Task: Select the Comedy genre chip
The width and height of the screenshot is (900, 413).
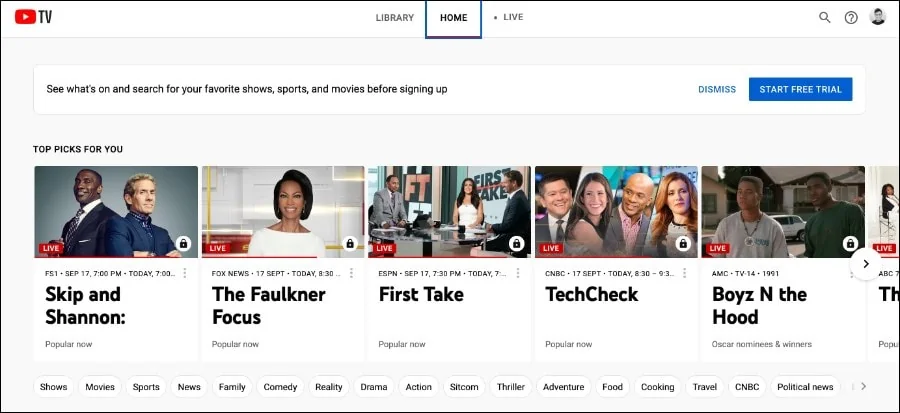Action: [x=280, y=387]
